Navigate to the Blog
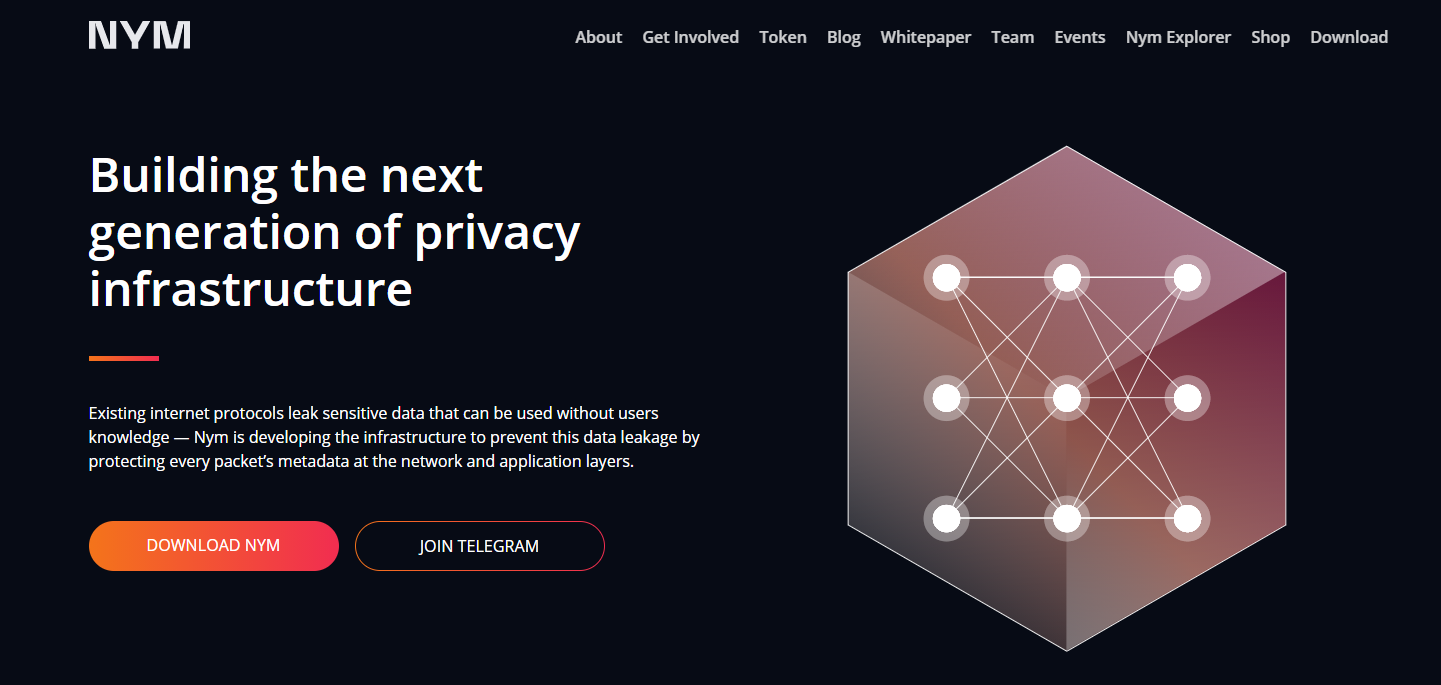1441x685 pixels. [x=843, y=37]
